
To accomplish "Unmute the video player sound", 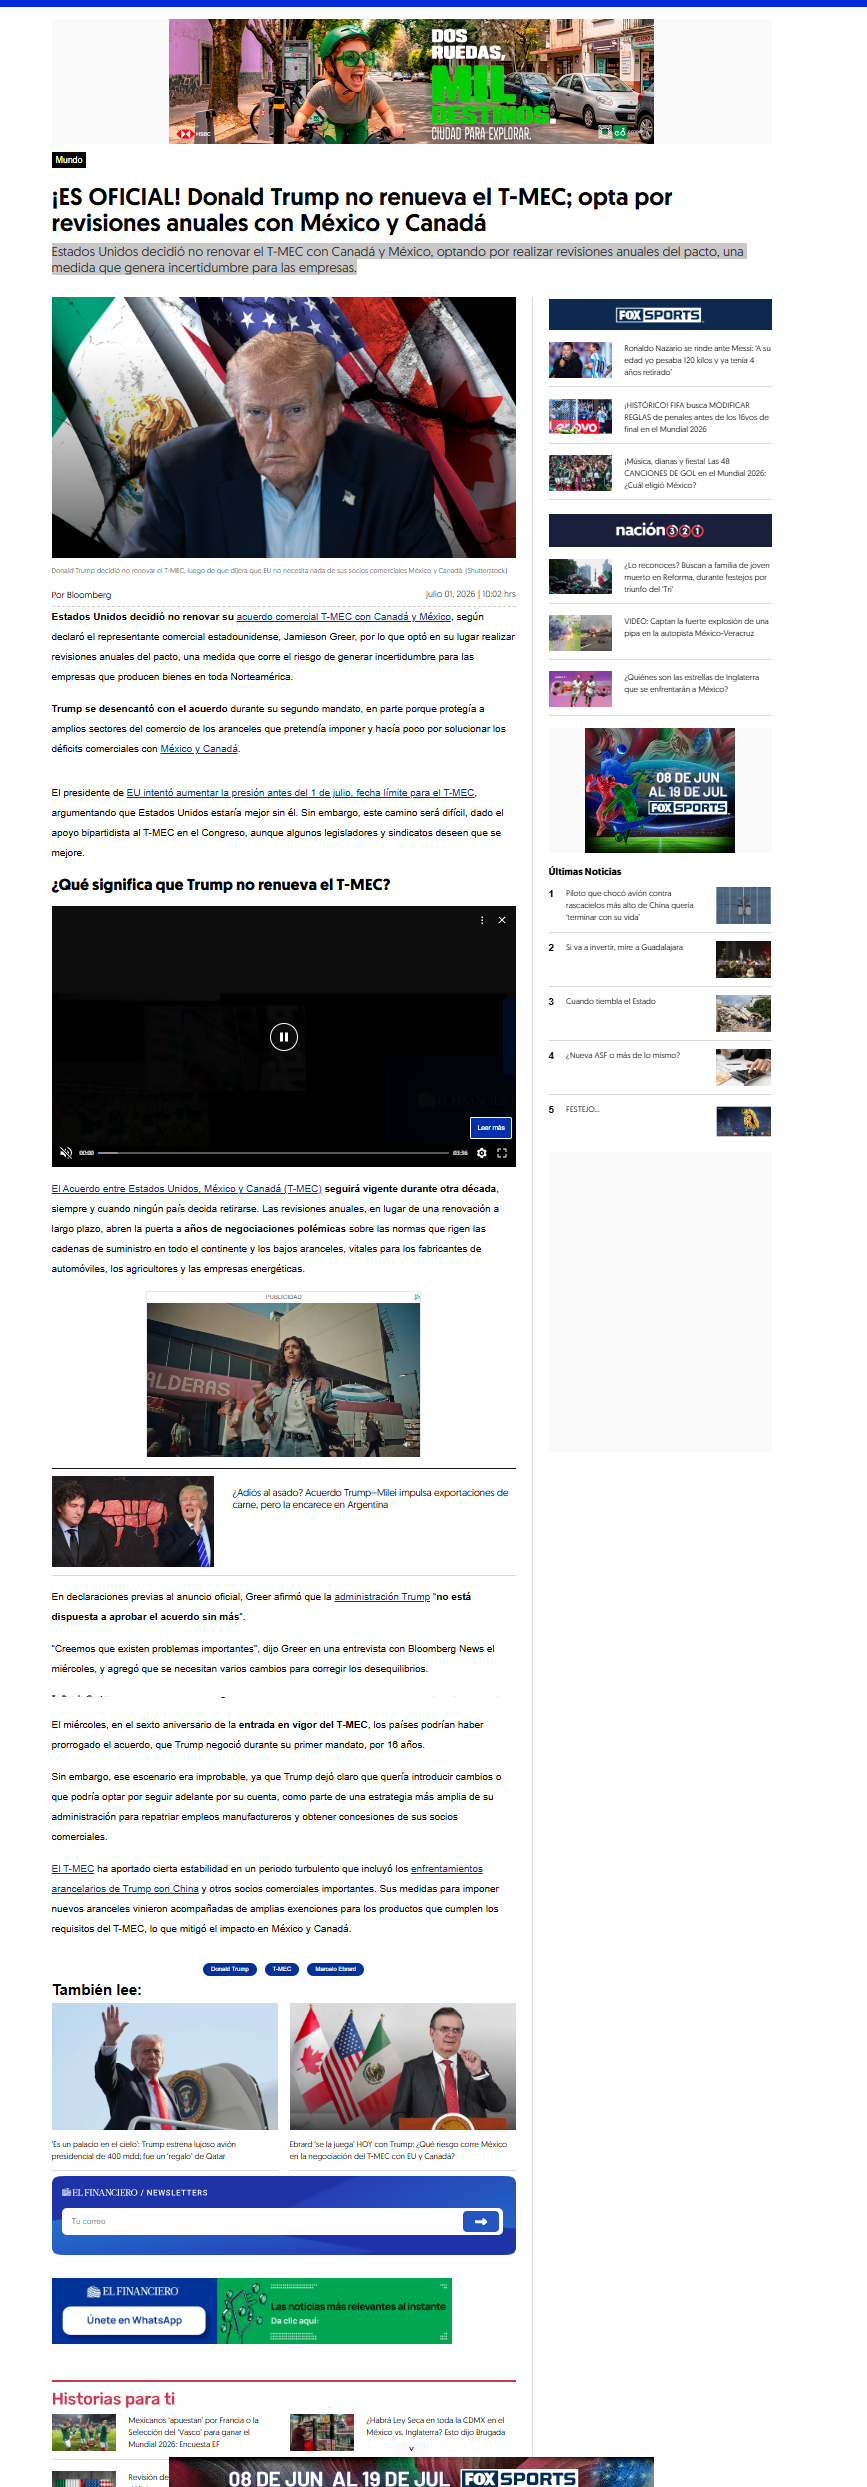I will 66,1153.
